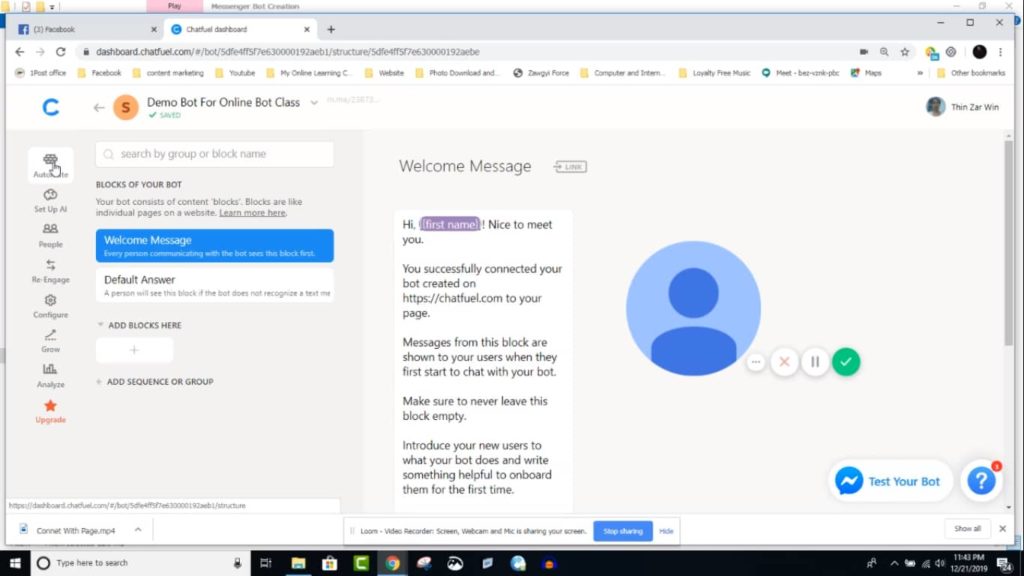Show more bookmarks with the chevron
This screenshot has width=1024, height=576.
[x=920, y=73]
